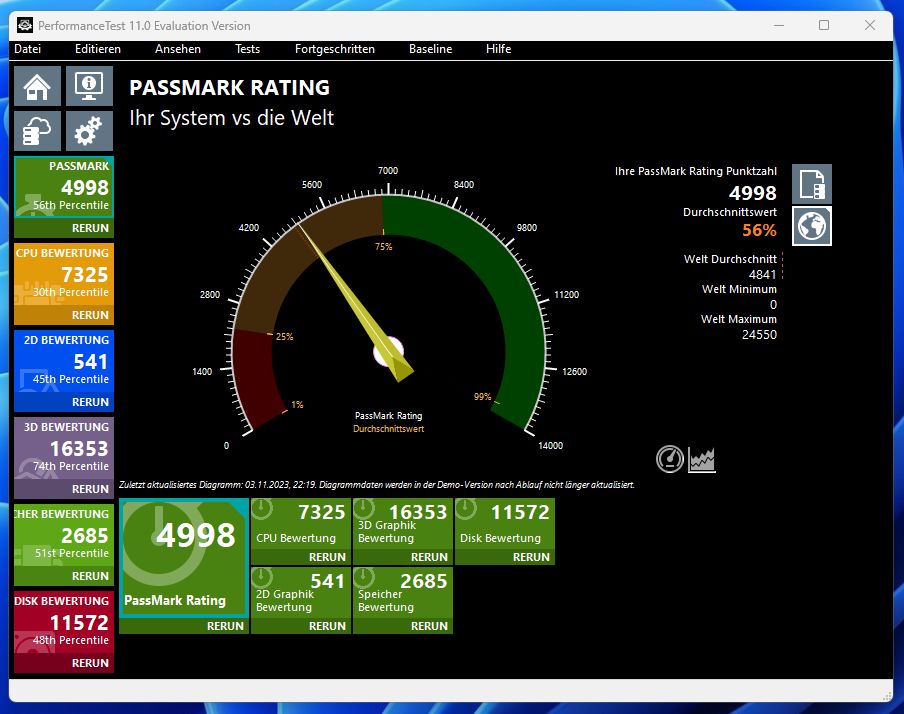This screenshot has width=904, height=714.
Task: Click the Welt Maximum value 24550
Action: [759, 335]
